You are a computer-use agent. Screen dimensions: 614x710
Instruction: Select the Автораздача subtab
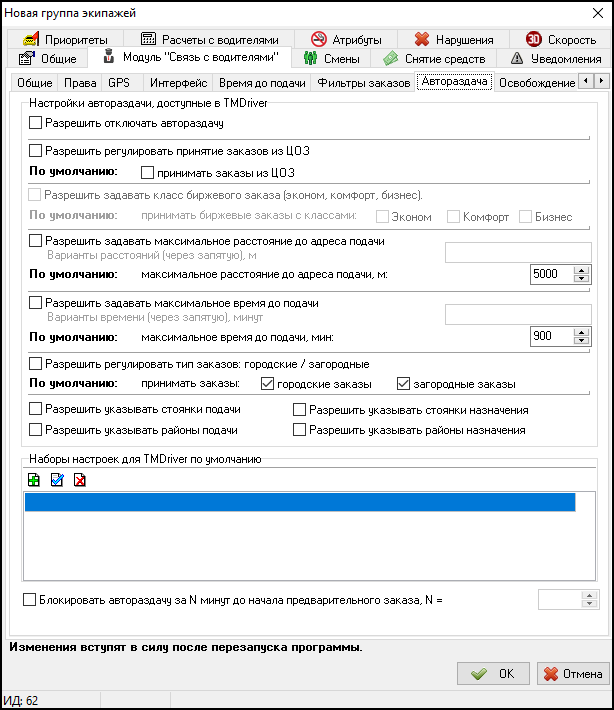click(454, 82)
